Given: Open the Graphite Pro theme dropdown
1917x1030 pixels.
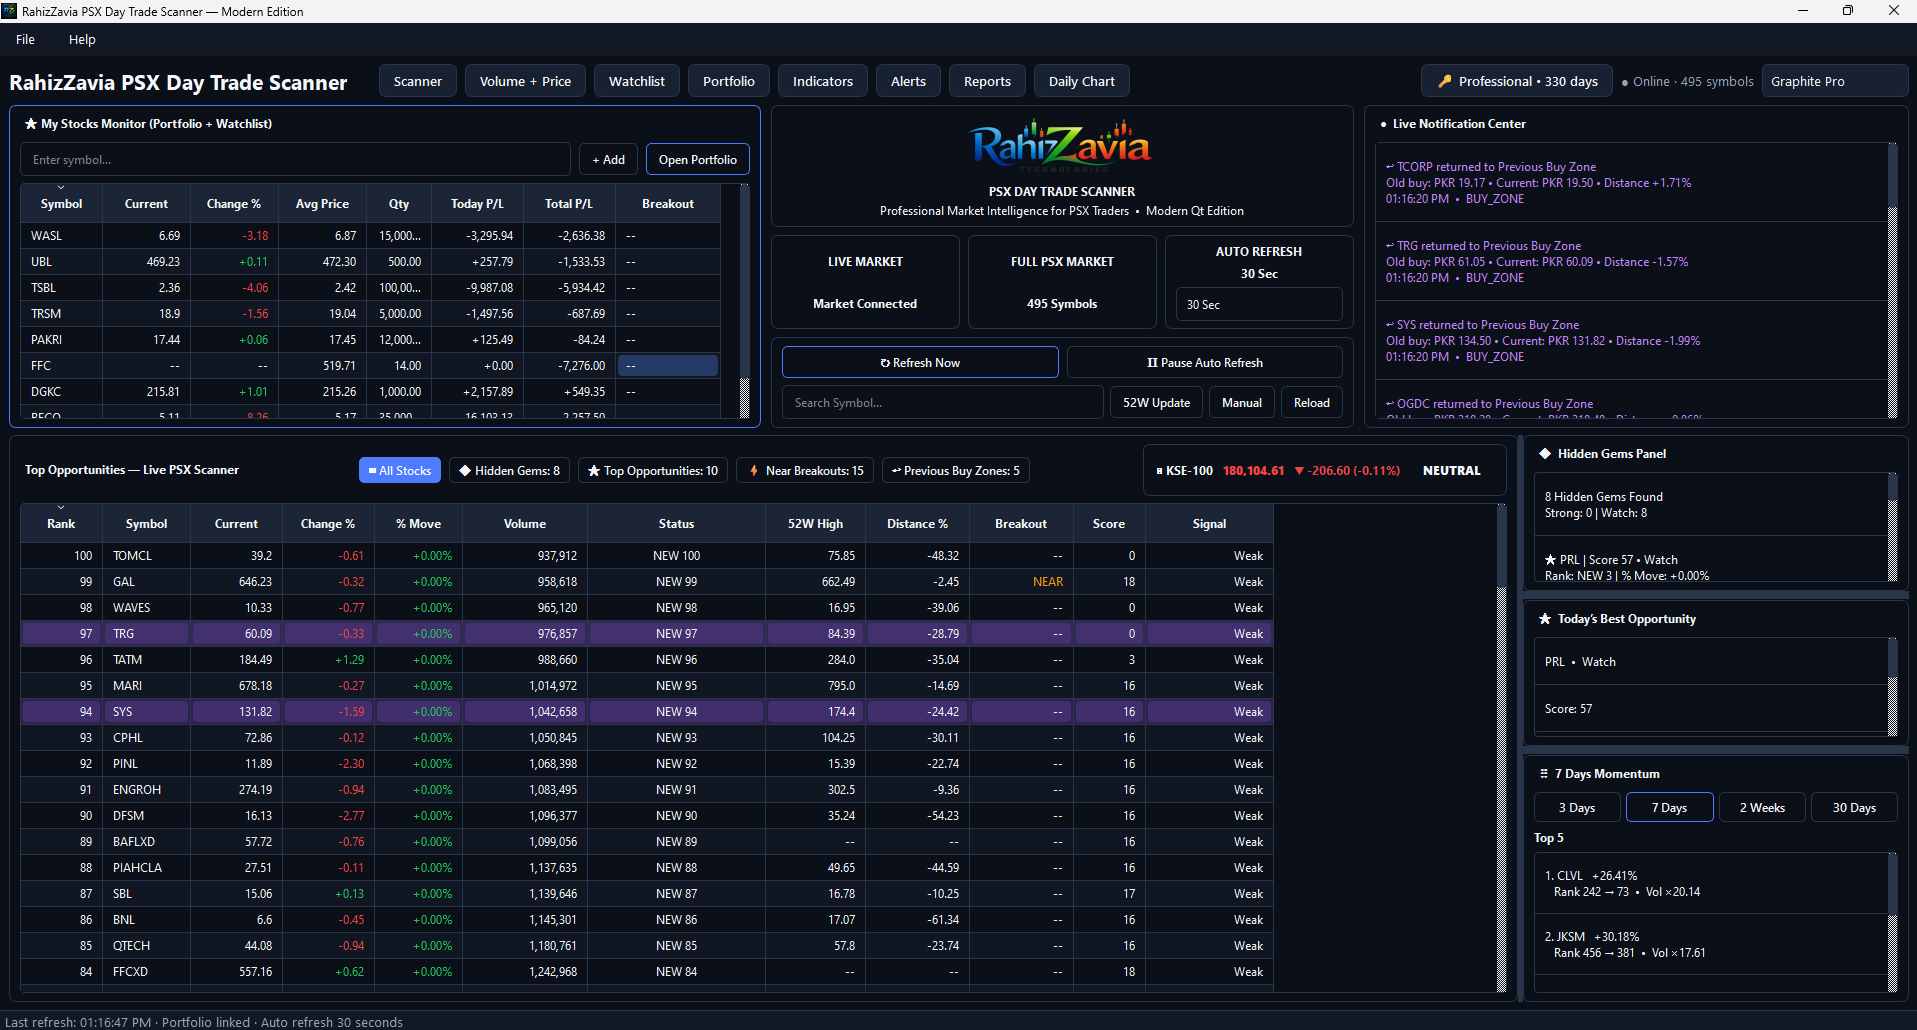Looking at the screenshot, I should click(x=1835, y=82).
